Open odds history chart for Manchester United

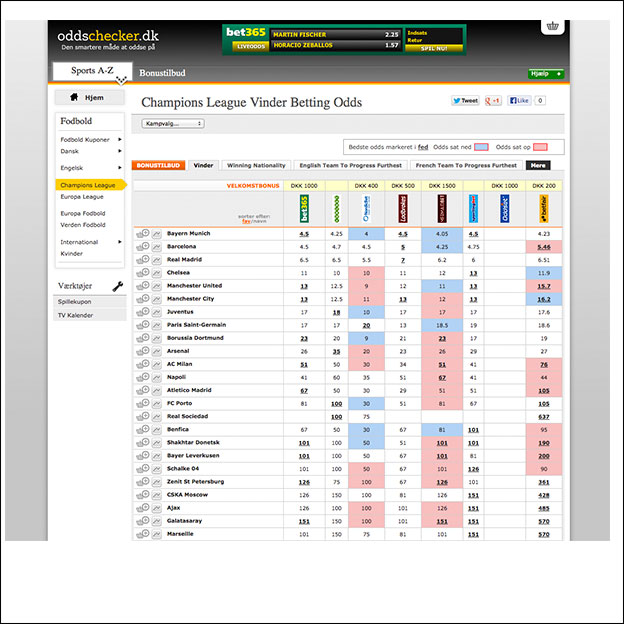pyautogui.click(x=157, y=286)
